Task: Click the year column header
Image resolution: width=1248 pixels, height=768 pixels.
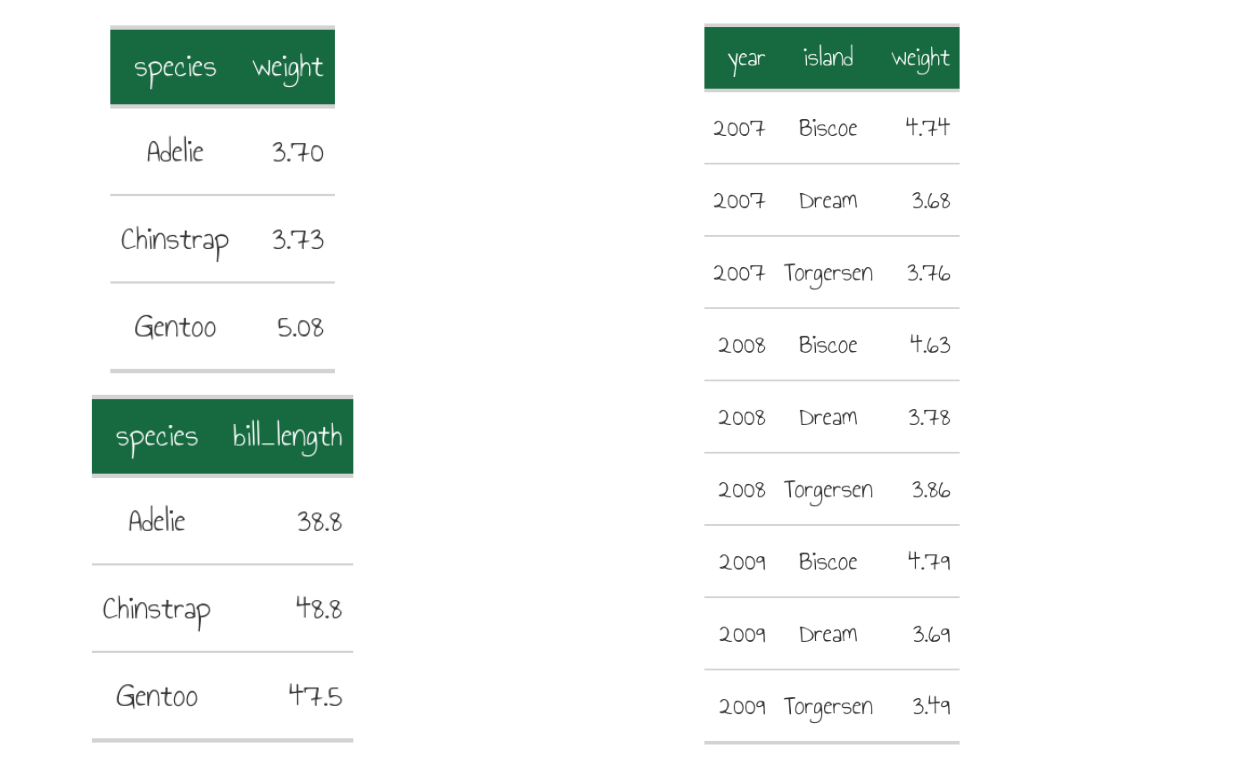Action: (746, 59)
